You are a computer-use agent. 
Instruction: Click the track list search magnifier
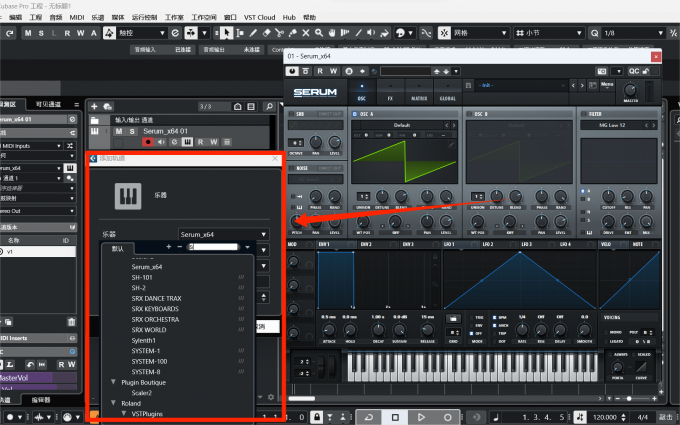pyautogui.click(x=269, y=106)
